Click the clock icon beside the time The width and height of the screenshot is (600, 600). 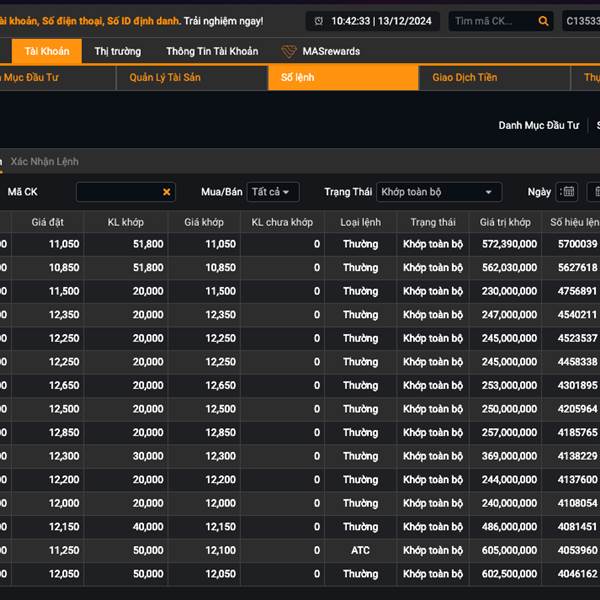point(318,21)
